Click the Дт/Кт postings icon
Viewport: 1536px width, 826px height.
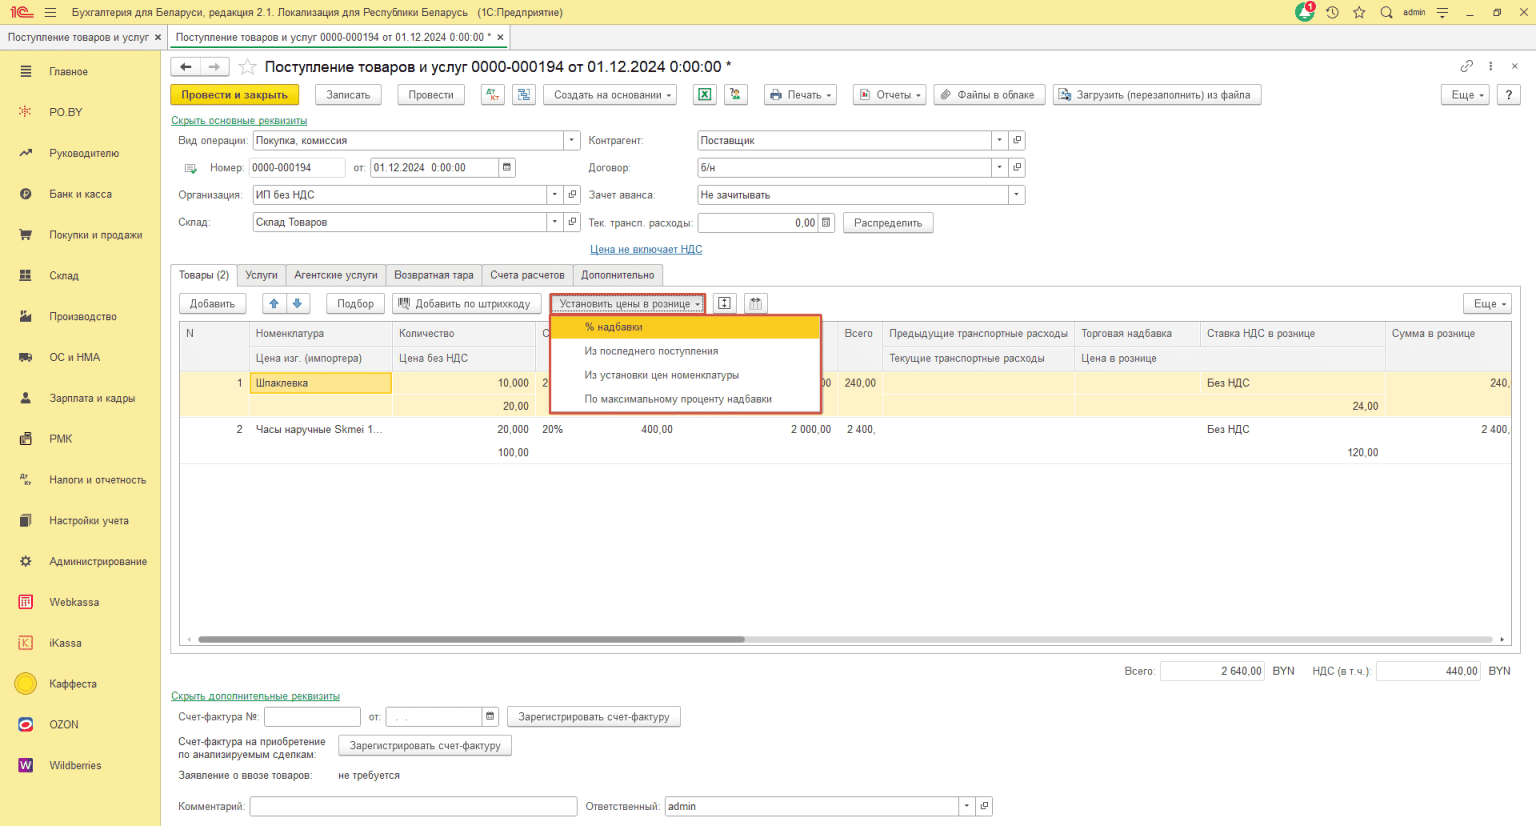[492, 95]
